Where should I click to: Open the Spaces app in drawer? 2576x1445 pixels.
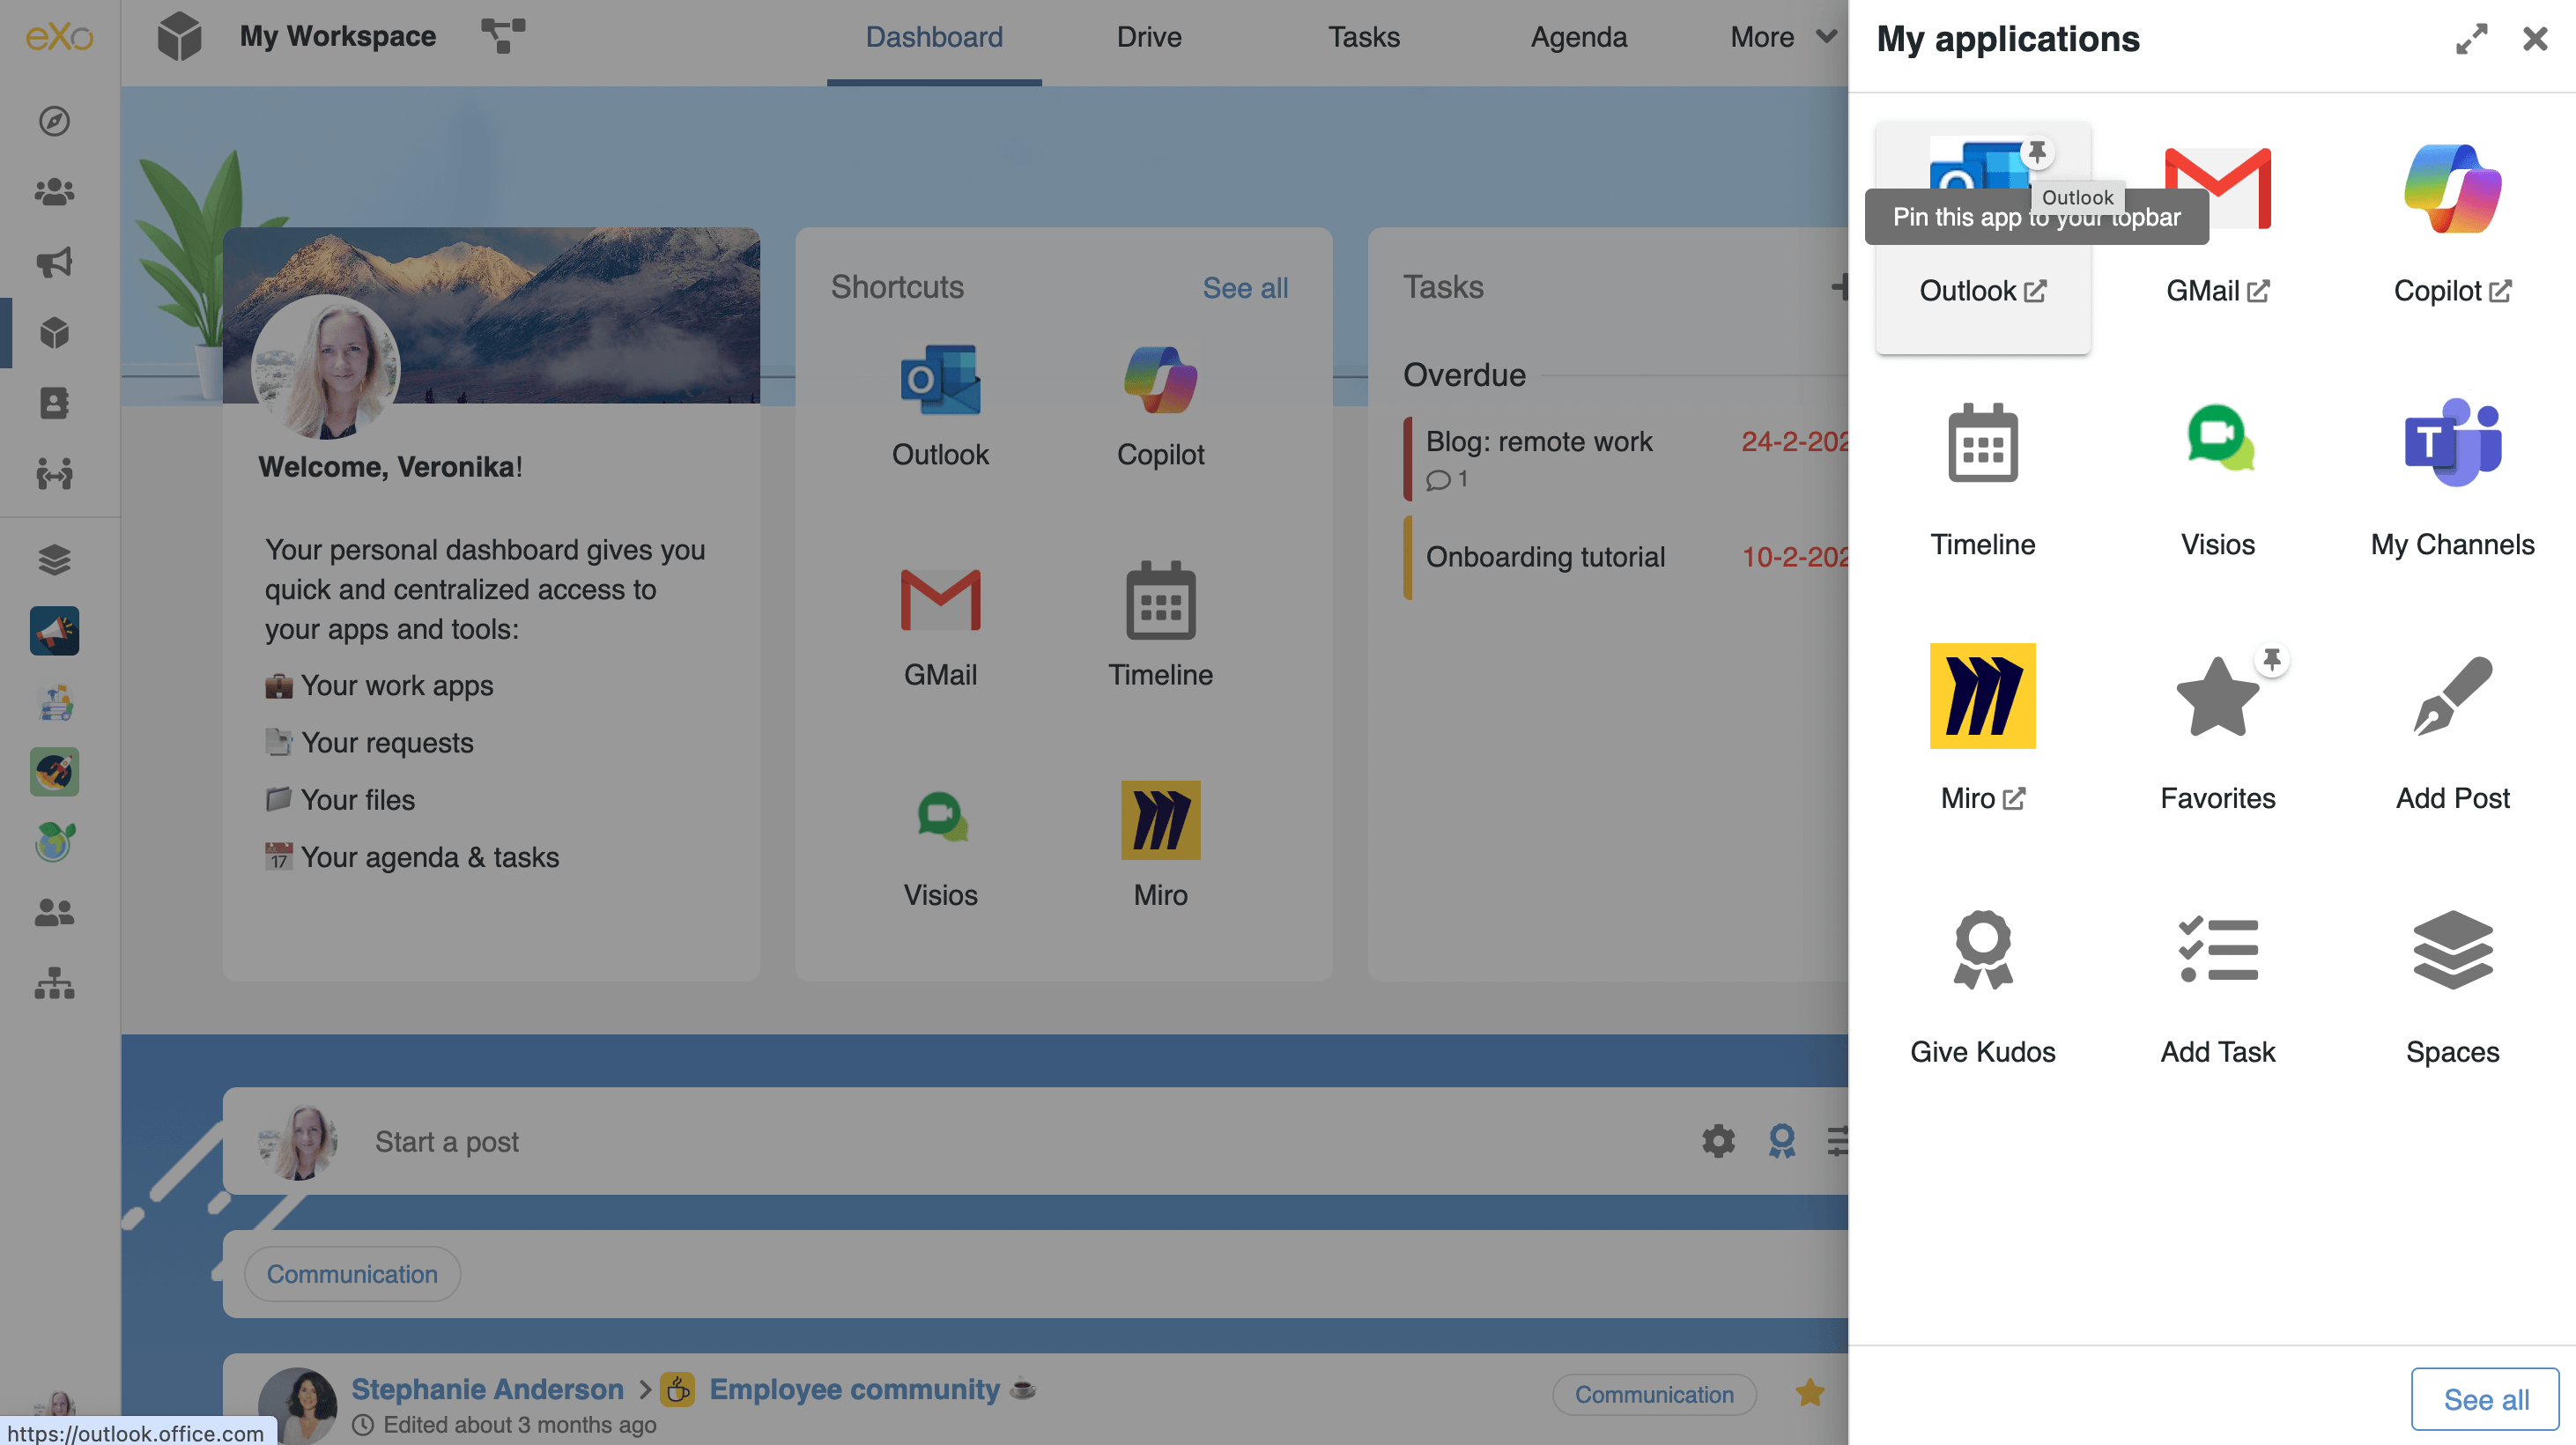(x=2452, y=949)
